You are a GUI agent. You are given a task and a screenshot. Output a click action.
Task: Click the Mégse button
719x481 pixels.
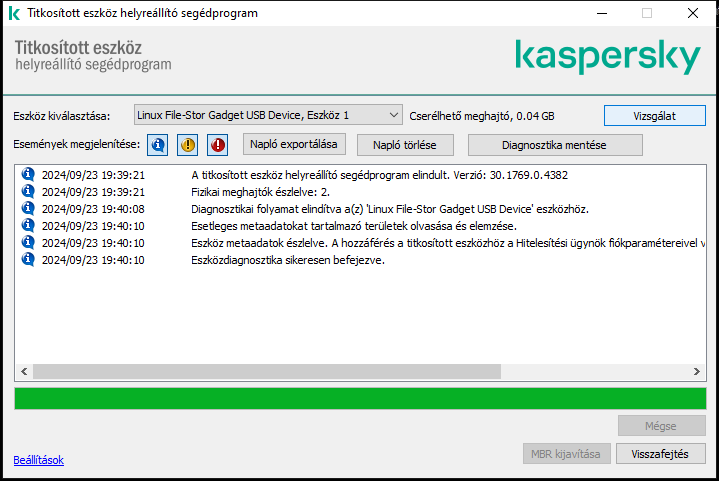click(661, 426)
